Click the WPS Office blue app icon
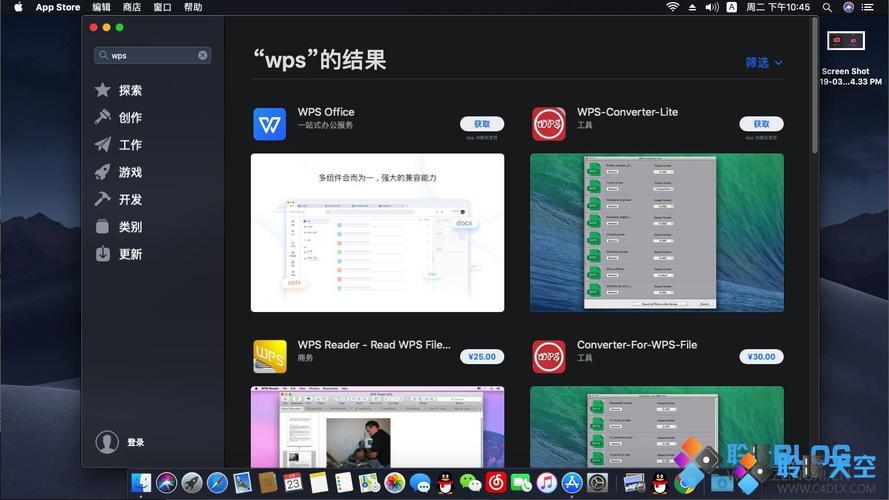The height and width of the screenshot is (500, 889). pos(269,124)
